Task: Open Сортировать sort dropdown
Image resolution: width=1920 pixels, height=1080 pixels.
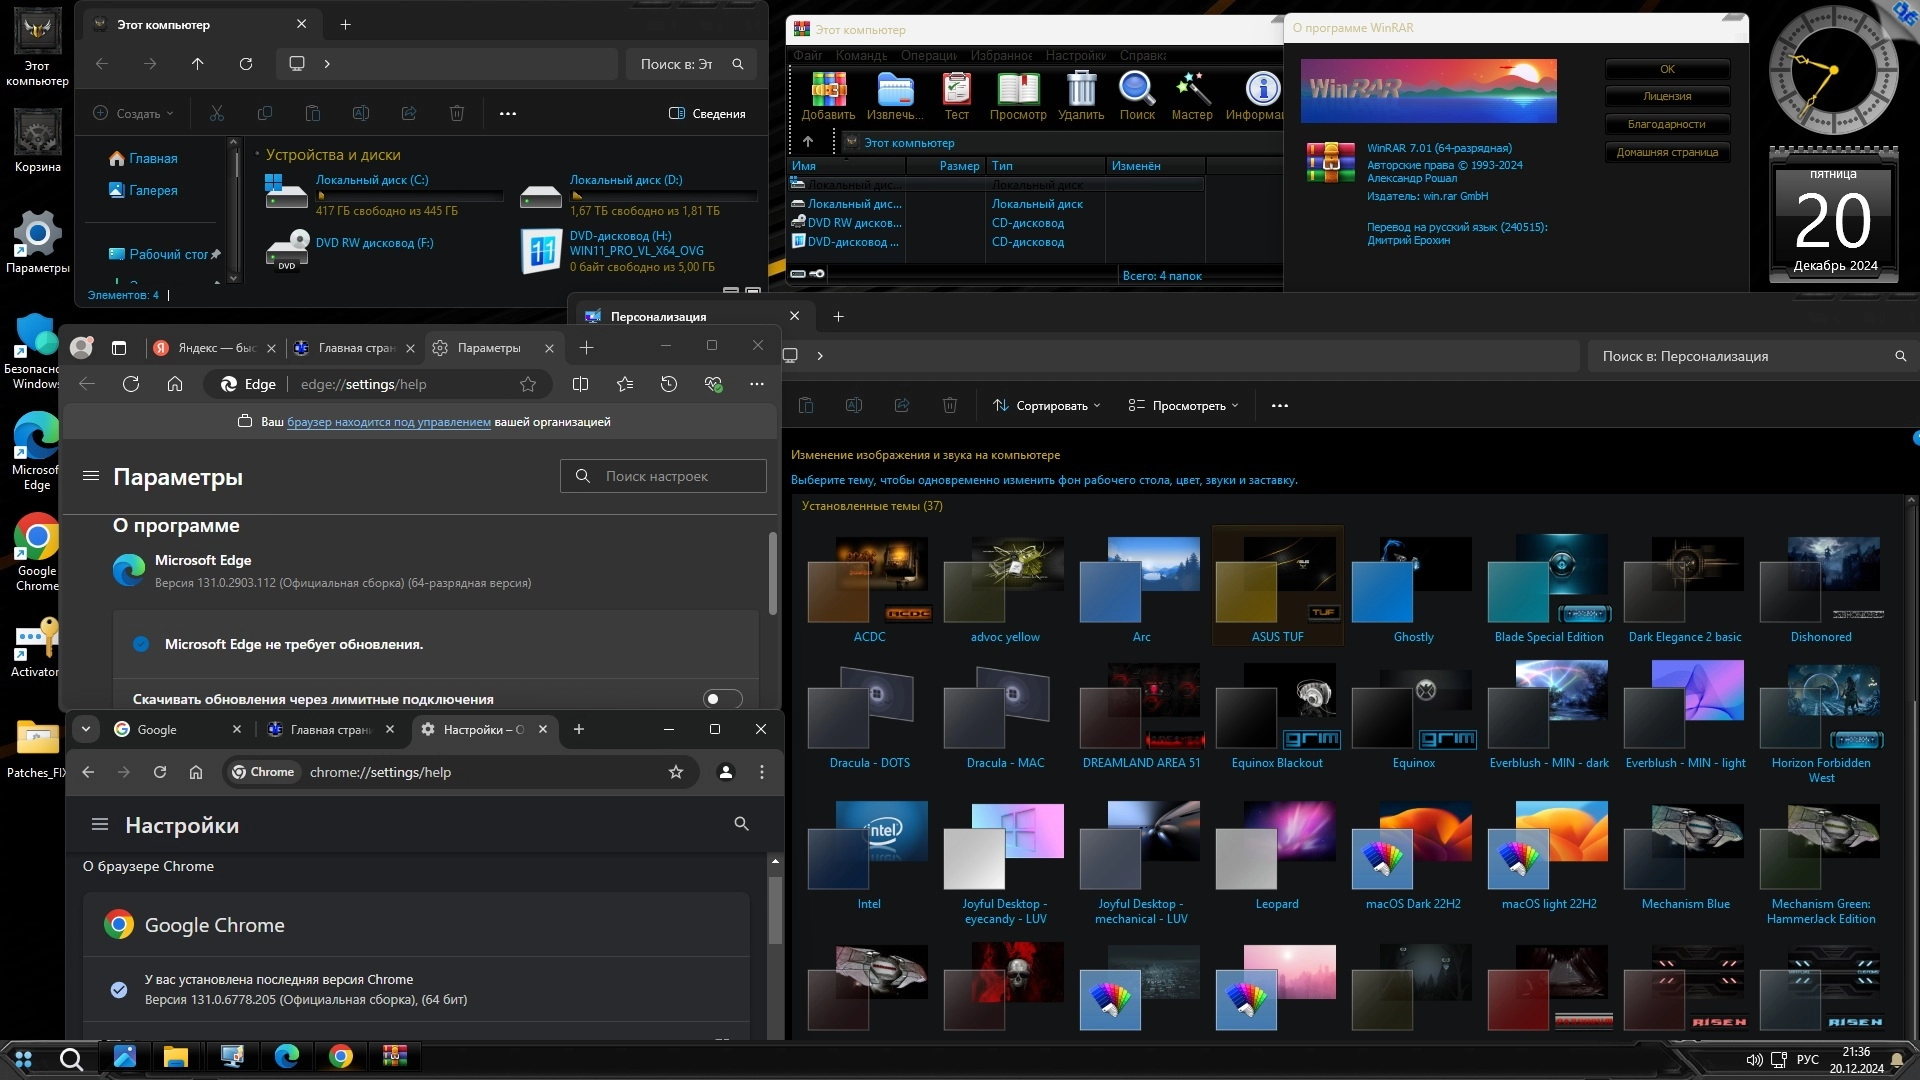Action: [1047, 406]
